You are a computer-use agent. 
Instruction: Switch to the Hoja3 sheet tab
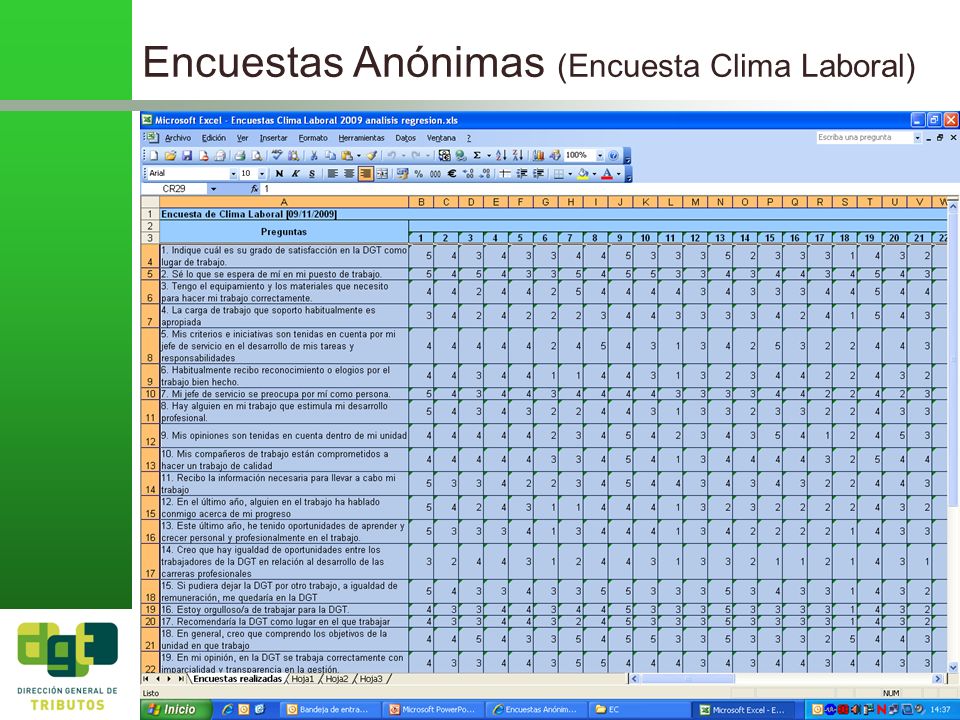click(x=371, y=679)
